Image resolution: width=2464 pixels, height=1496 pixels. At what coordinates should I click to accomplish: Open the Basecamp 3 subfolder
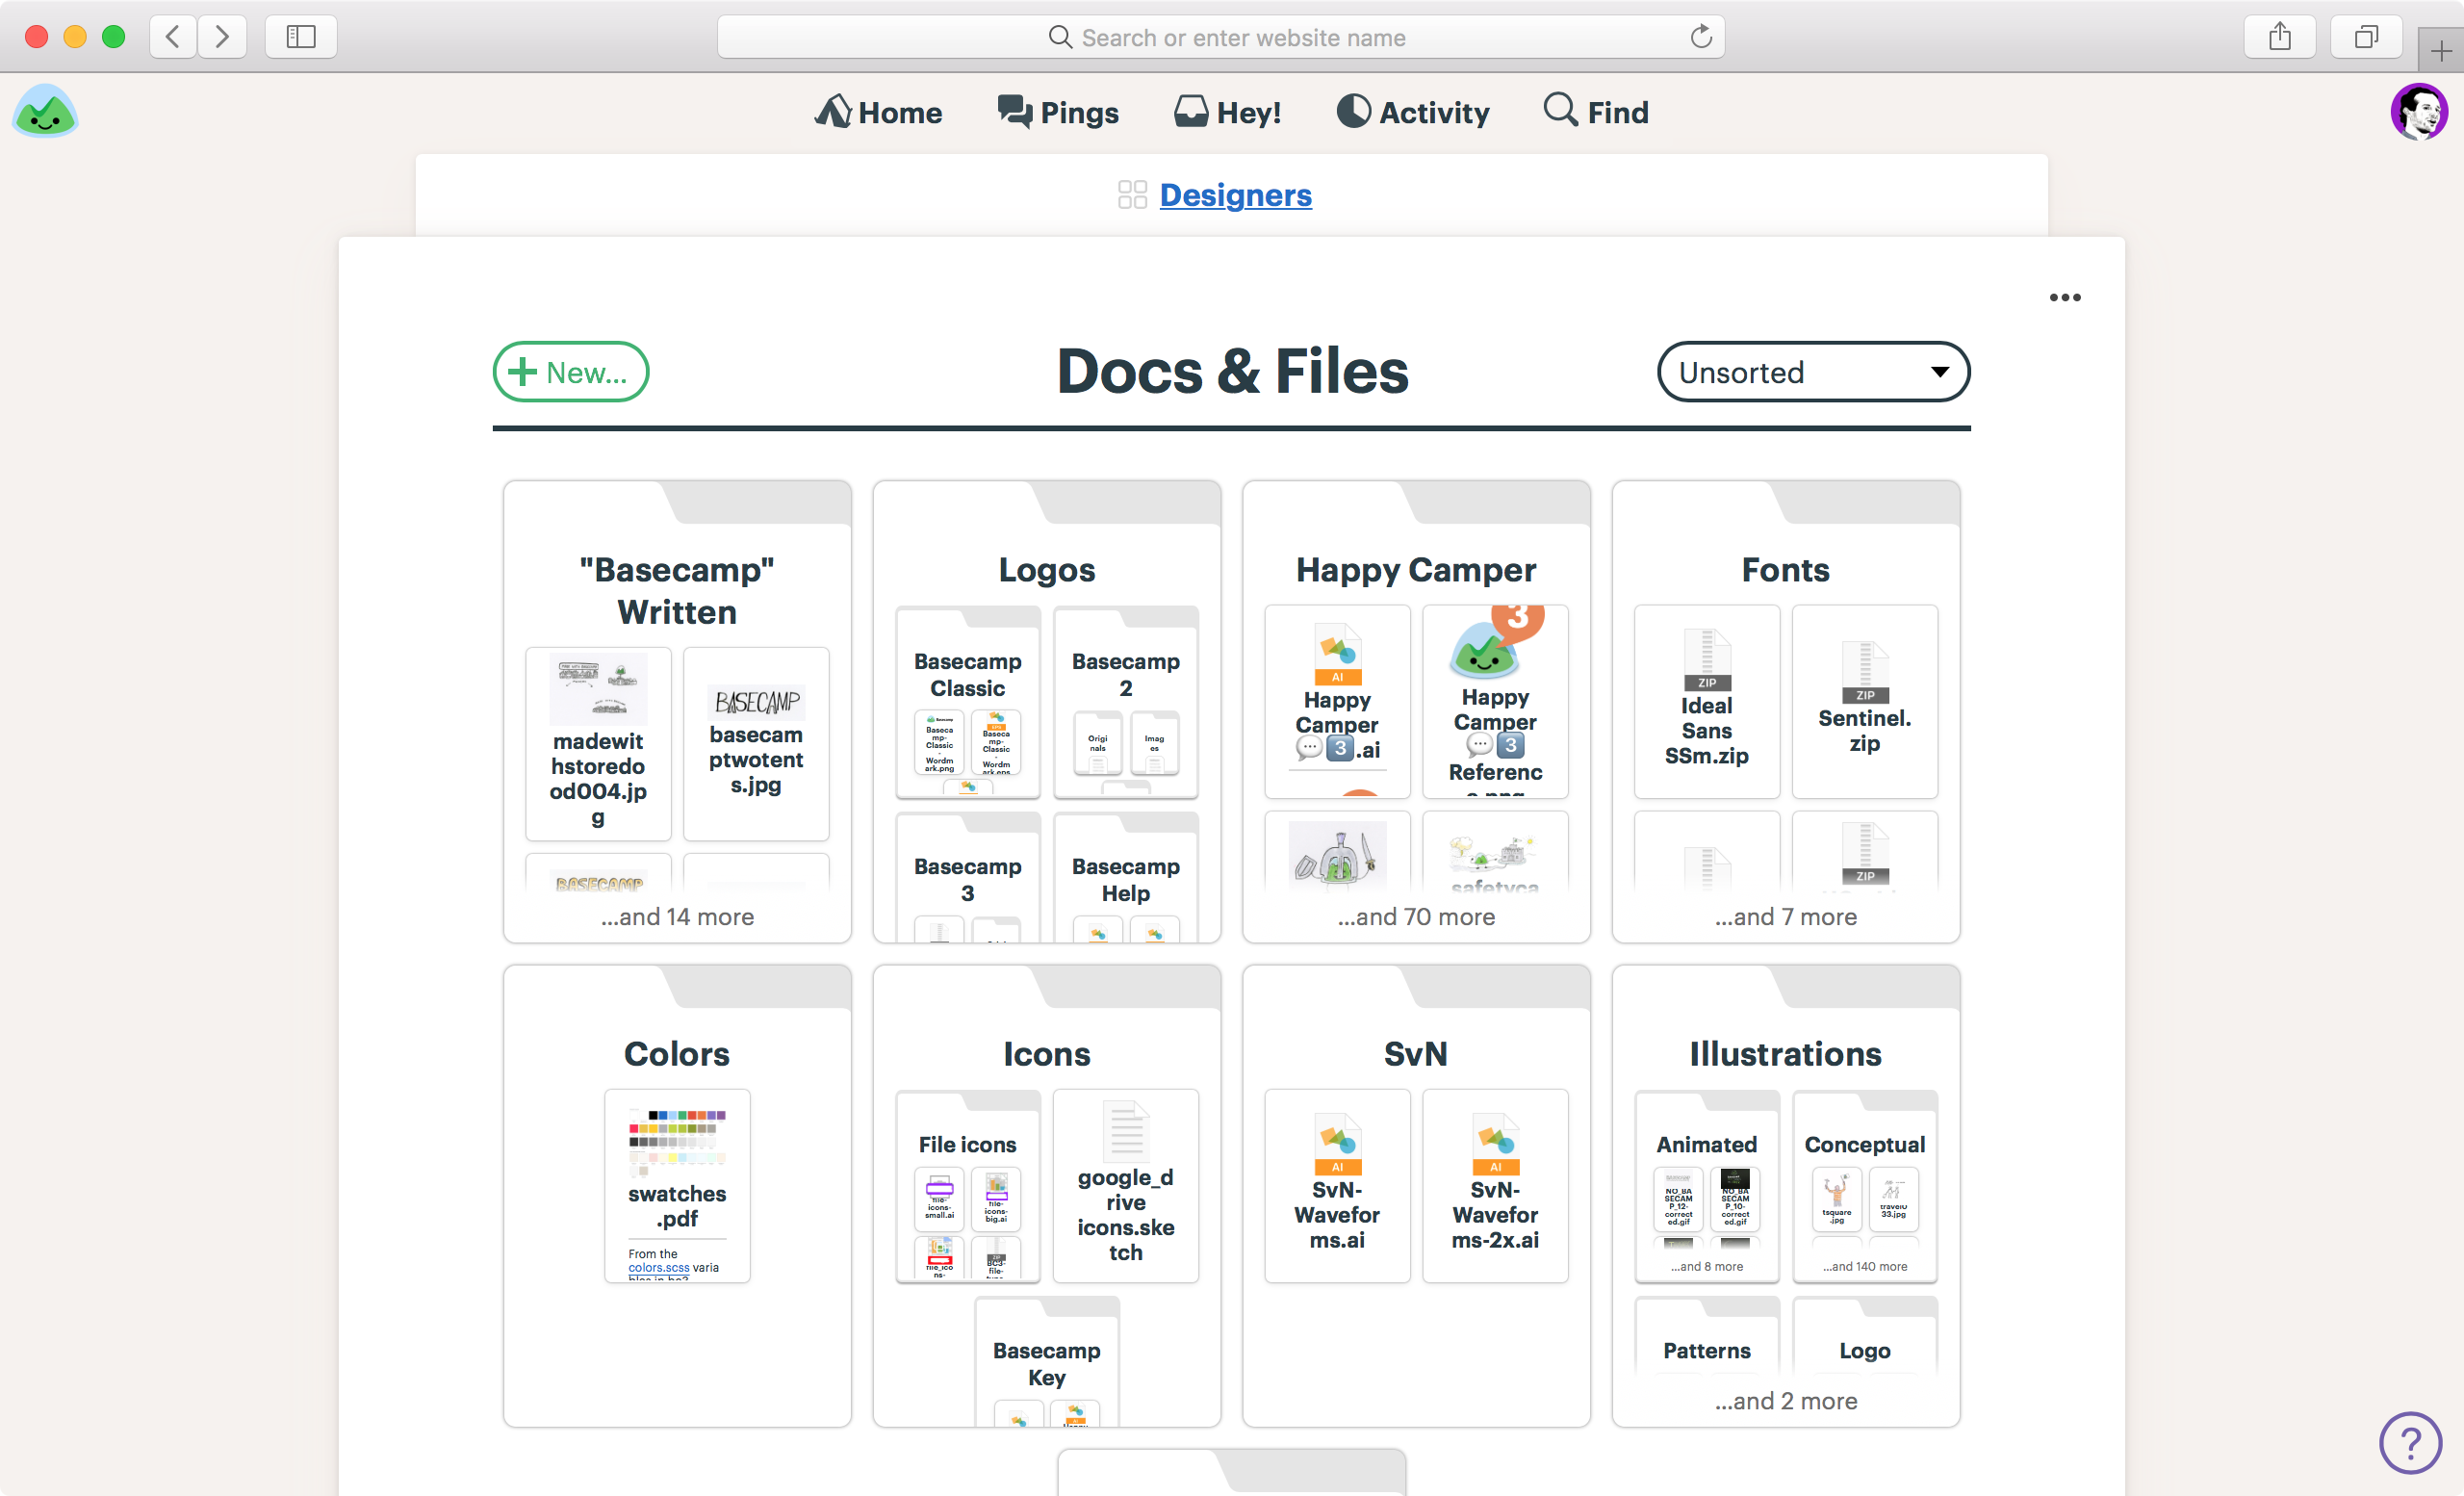pos(968,878)
